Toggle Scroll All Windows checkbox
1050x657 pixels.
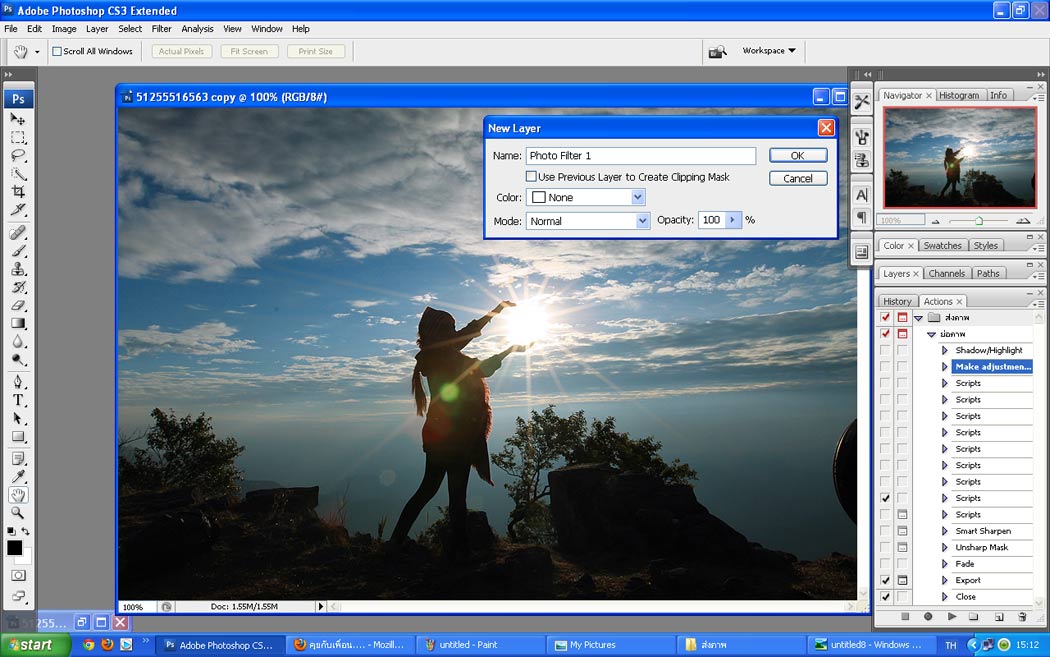pos(57,51)
